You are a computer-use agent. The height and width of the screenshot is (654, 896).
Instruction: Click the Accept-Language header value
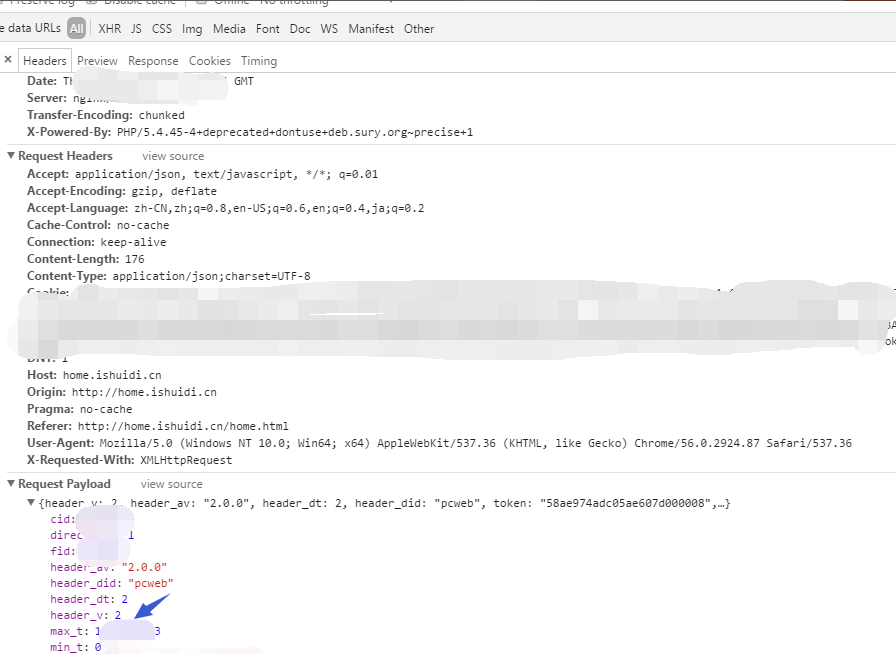279,208
